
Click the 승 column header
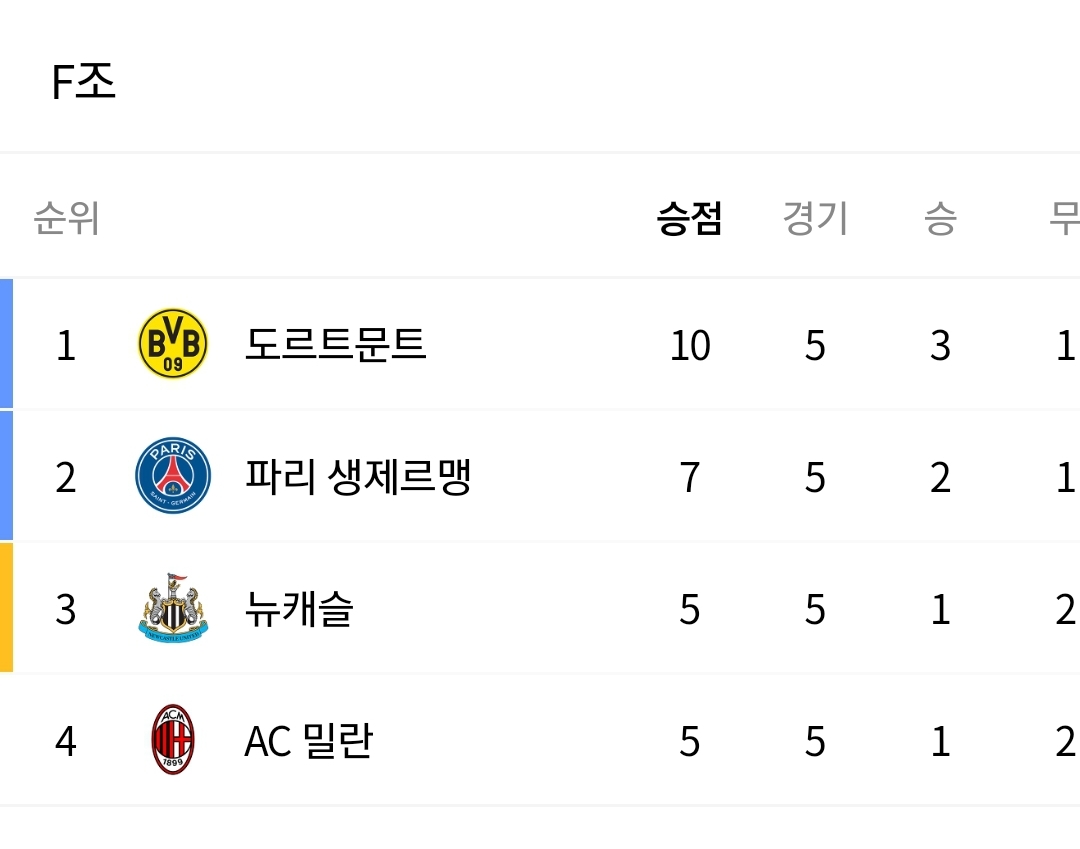click(x=940, y=217)
